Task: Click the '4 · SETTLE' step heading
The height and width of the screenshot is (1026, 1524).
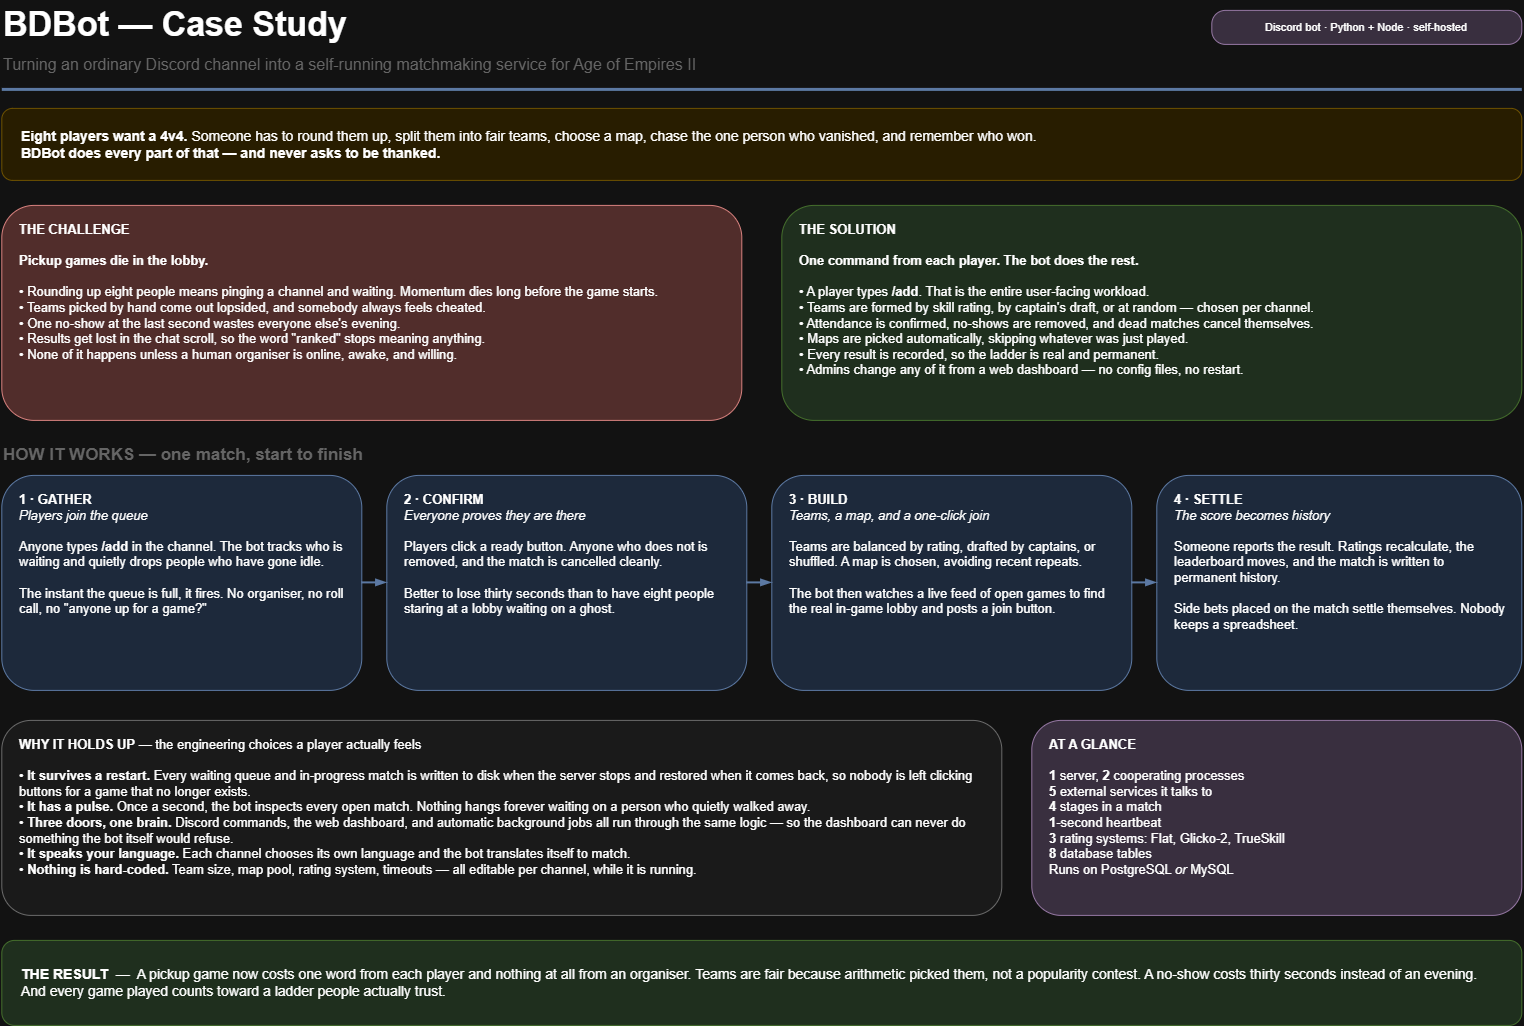Action: (1208, 499)
